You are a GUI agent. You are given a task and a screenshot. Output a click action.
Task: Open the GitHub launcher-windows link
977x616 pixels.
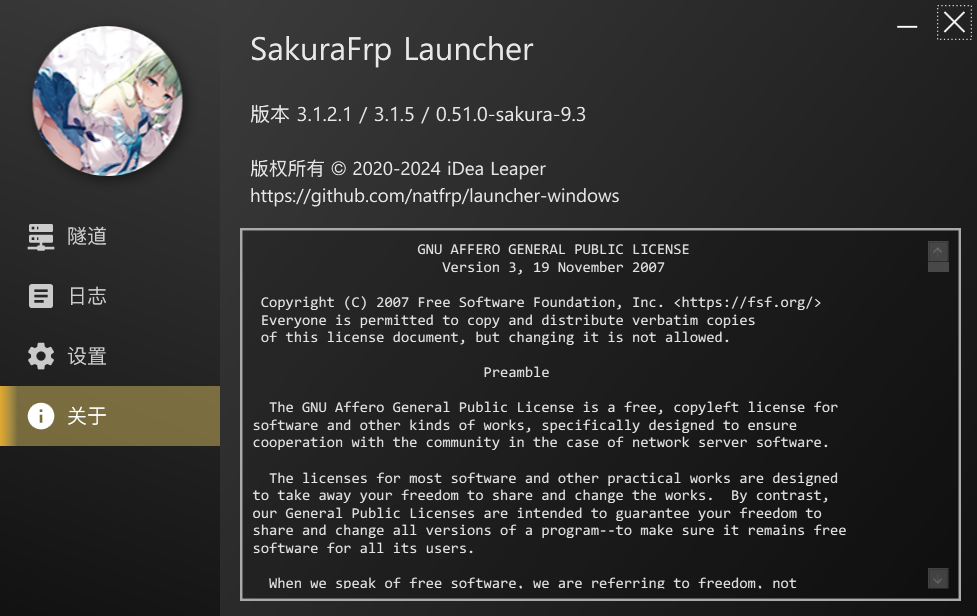tap(434, 196)
